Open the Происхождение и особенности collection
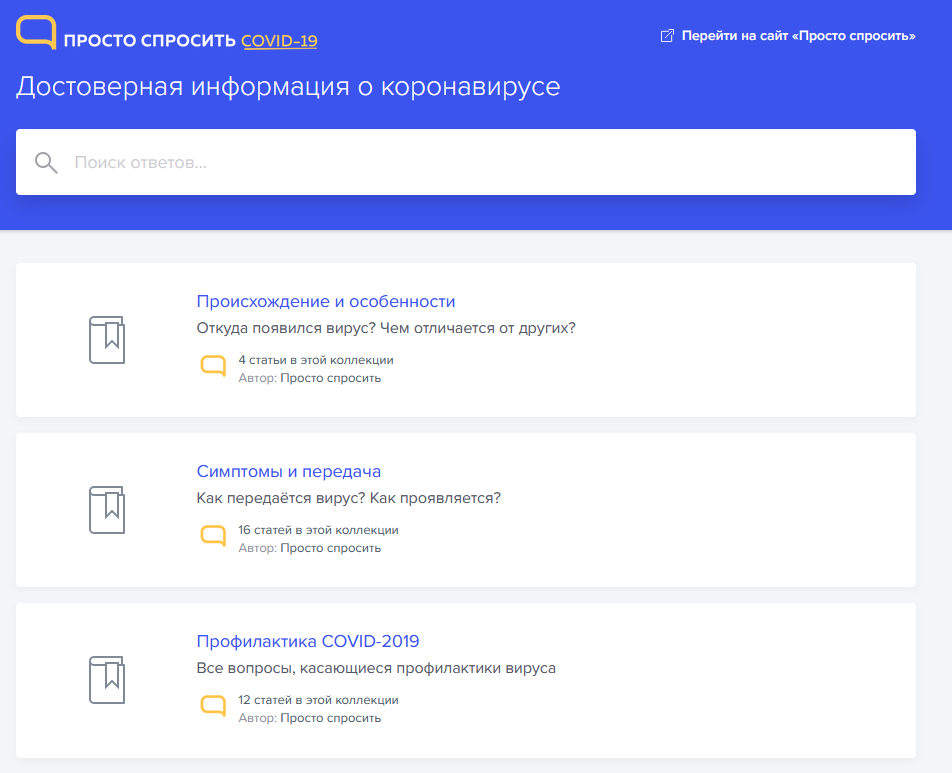 click(326, 301)
